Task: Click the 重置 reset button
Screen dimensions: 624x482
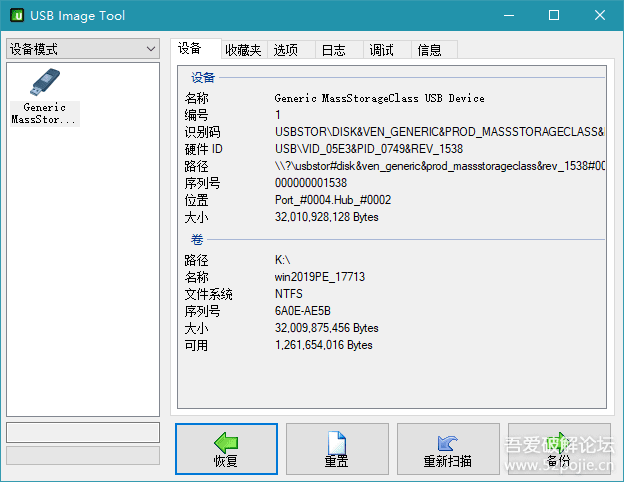Action: 337,449
